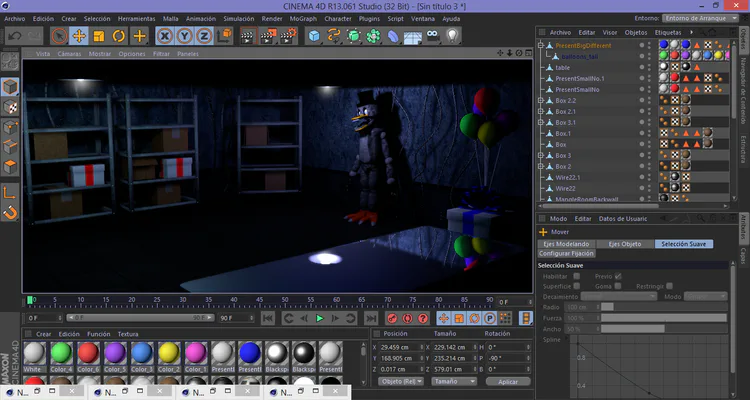Open the Simulación menu
This screenshot has height=400, width=750.
[x=239, y=19]
